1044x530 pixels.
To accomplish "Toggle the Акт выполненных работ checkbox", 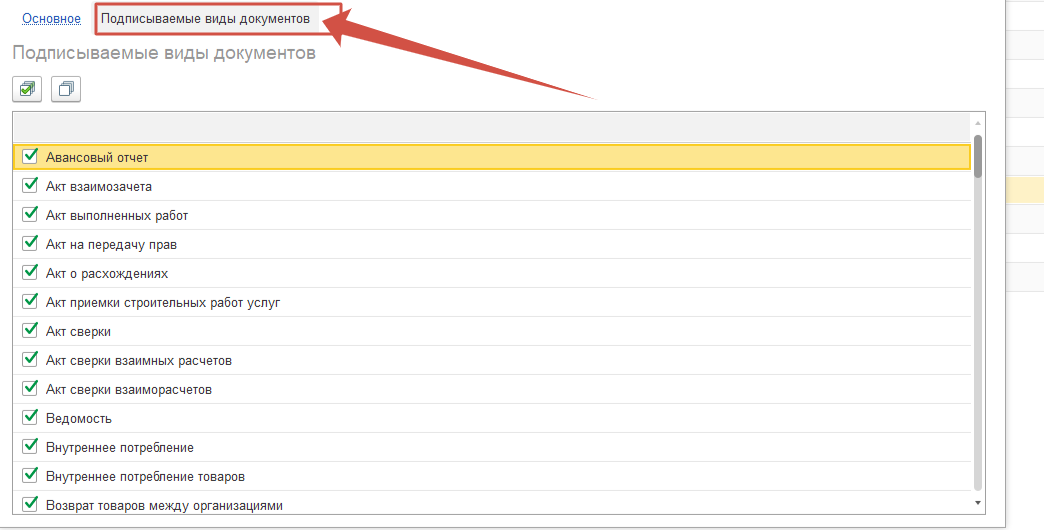I will (29, 214).
